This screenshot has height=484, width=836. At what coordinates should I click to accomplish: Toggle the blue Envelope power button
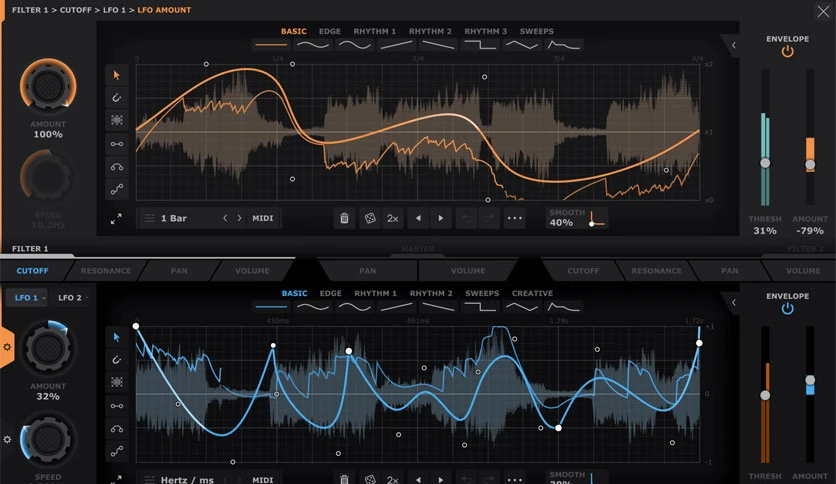(x=787, y=309)
